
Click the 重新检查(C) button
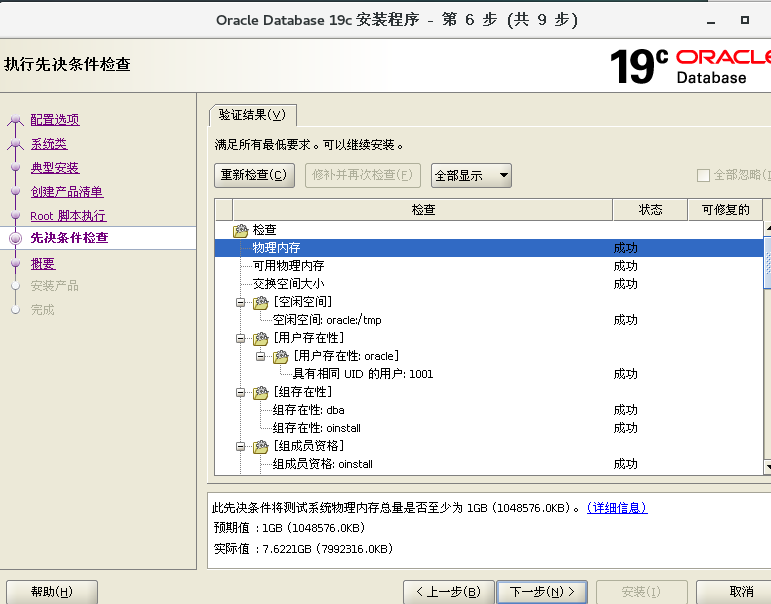click(x=254, y=175)
